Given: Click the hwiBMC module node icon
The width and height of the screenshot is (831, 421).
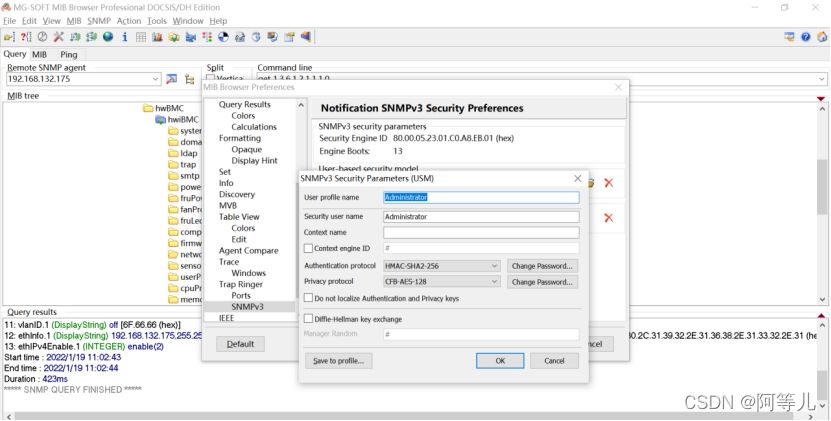Looking at the screenshot, I should pyautogui.click(x=160, y=119).
